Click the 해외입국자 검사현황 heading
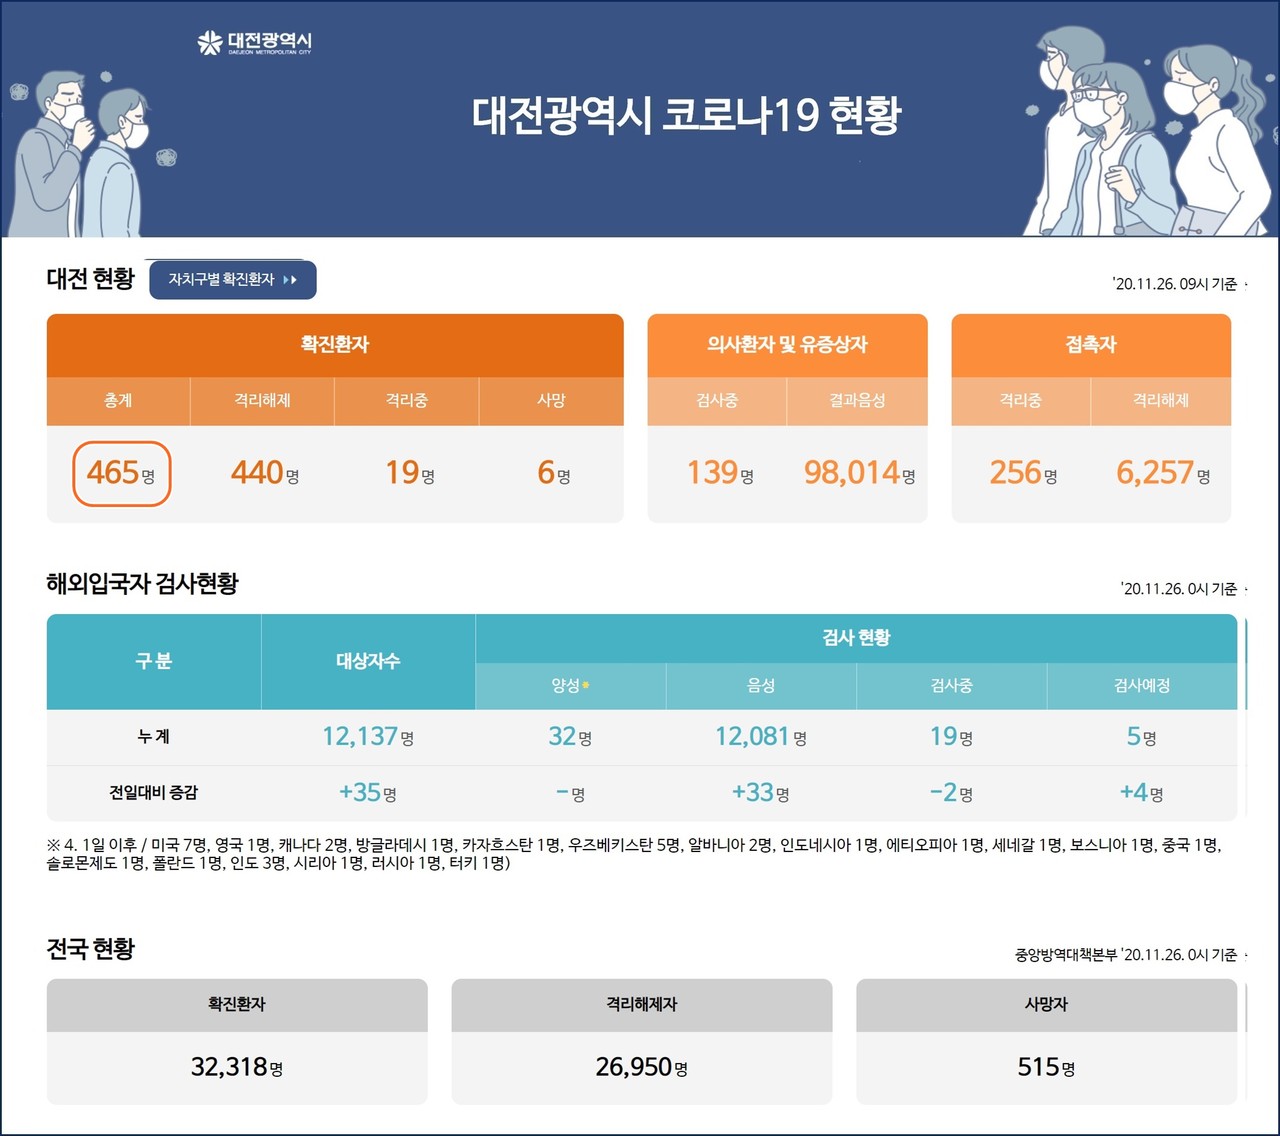Viewport: 1280px width, 1136px height. 142,584
